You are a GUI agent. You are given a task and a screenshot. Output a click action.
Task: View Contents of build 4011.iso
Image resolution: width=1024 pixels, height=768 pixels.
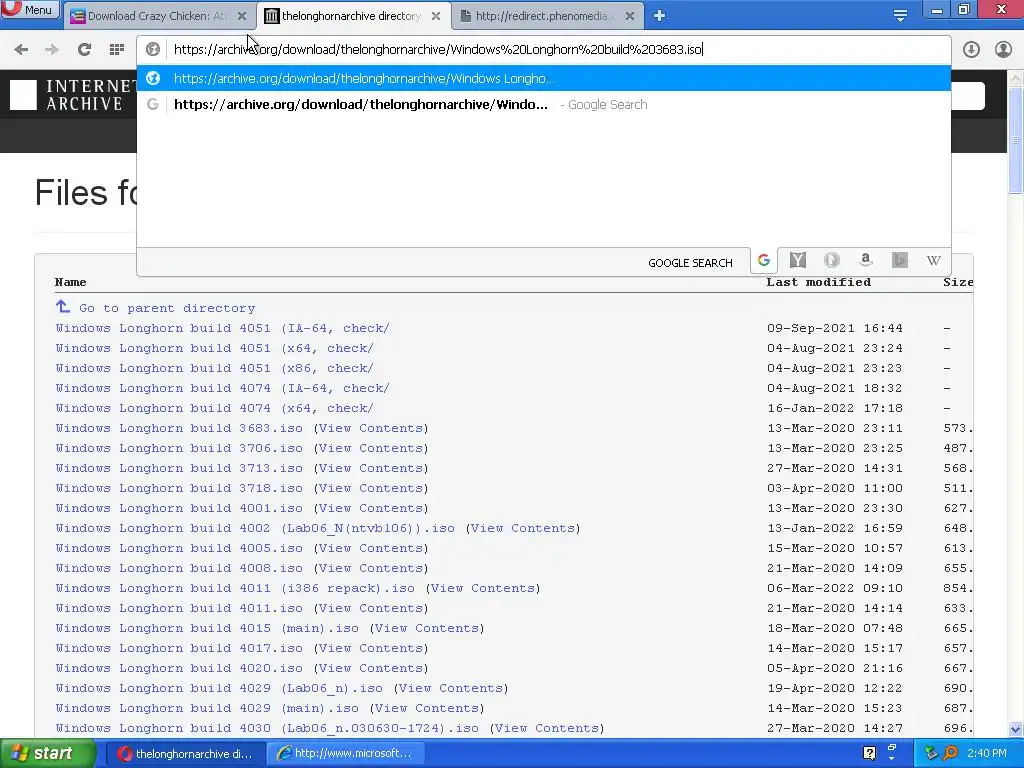coord(371,609)
